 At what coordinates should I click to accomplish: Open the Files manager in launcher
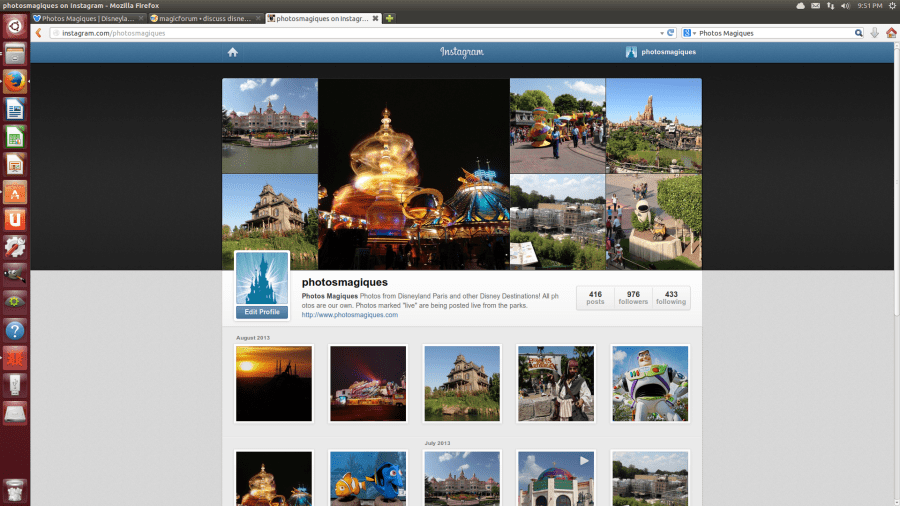click(15, 54)
